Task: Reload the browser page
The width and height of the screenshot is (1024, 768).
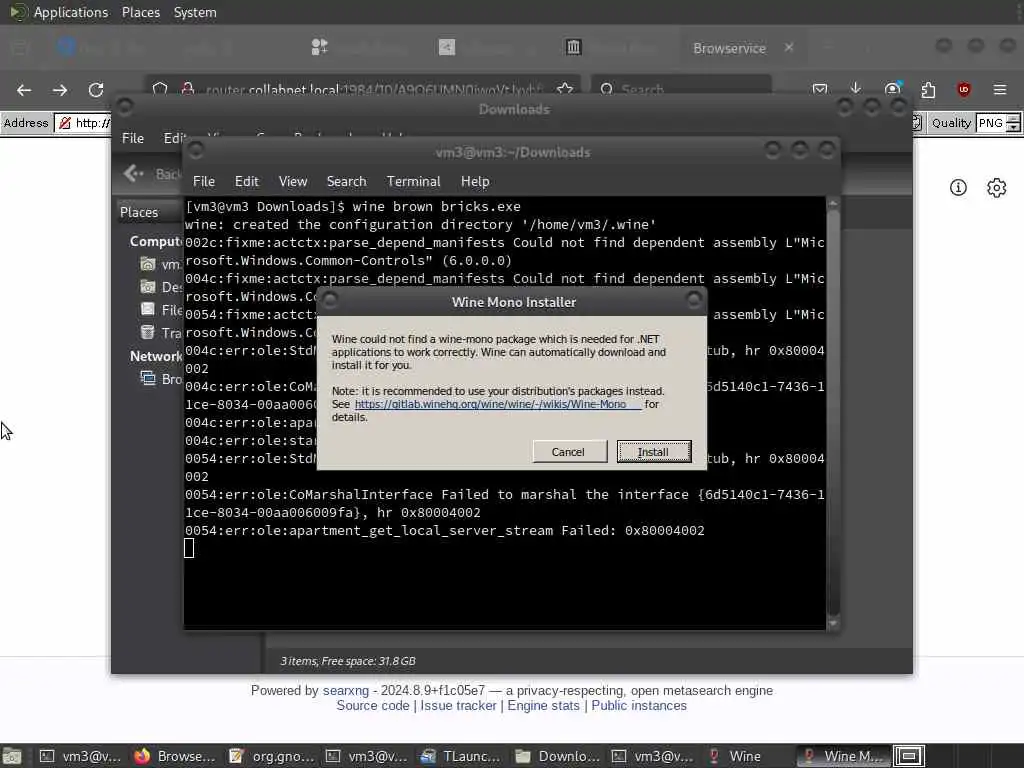Action: 96,89
